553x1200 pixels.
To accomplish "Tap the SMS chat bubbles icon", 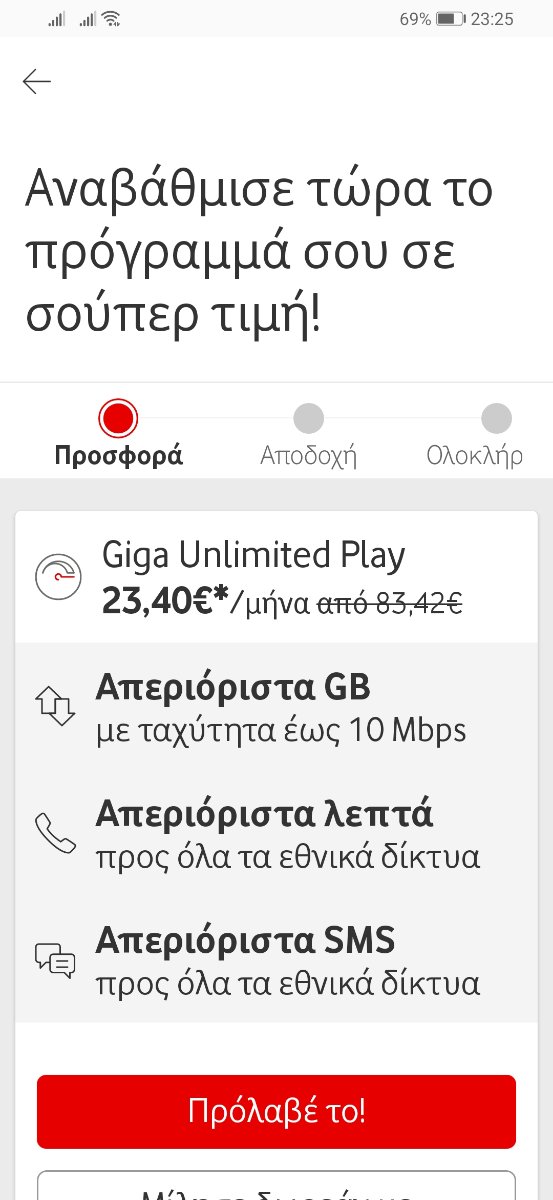I will (x=55, y=958).
